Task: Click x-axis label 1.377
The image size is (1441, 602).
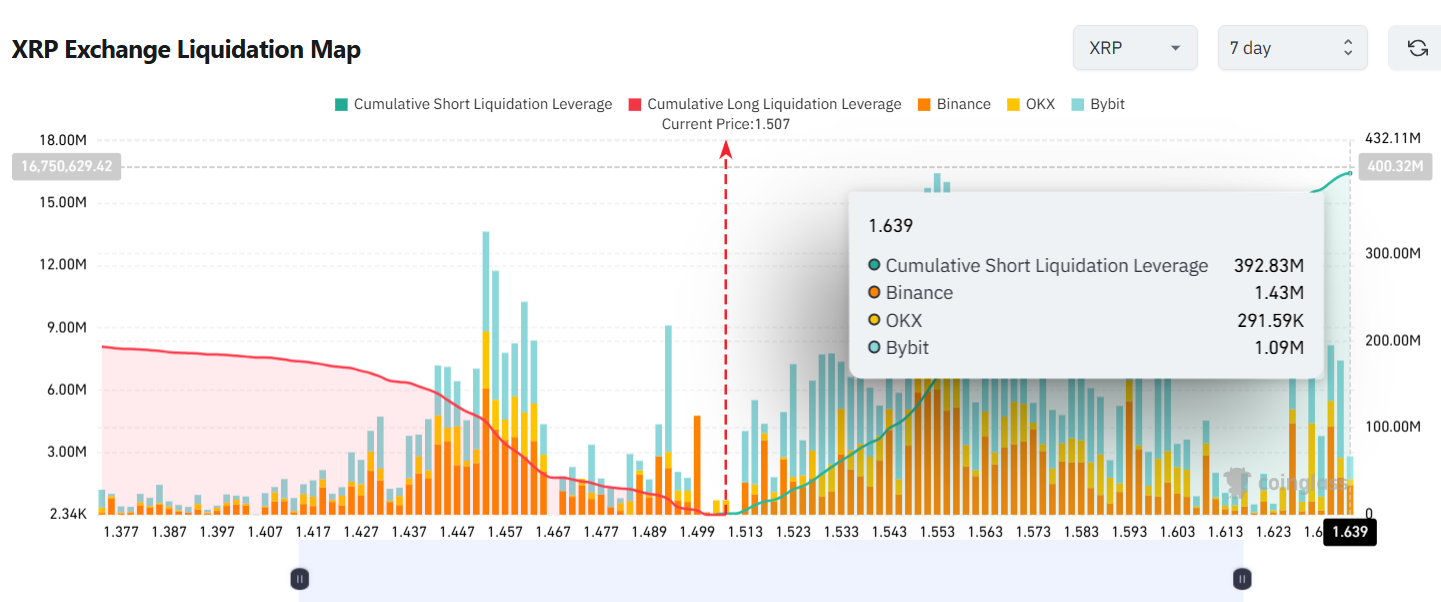Action: tap(121, 532)
